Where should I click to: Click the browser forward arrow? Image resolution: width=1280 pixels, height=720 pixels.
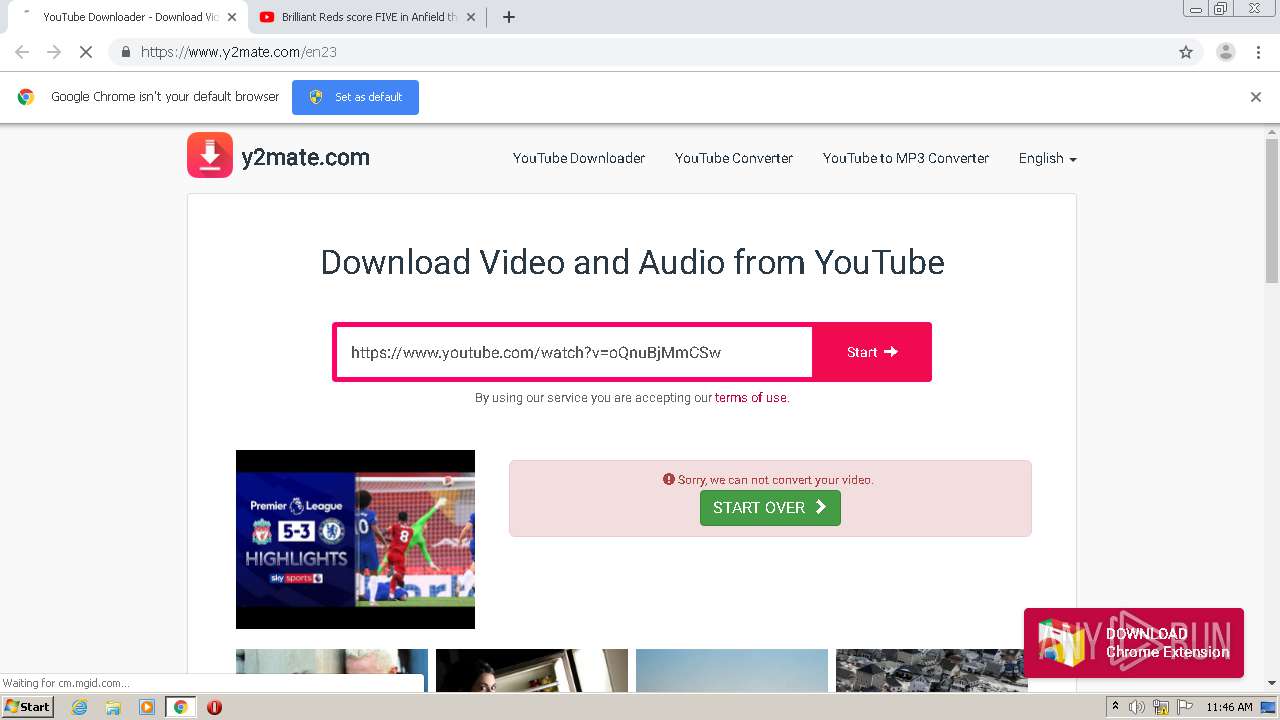[x=54, y=52]
